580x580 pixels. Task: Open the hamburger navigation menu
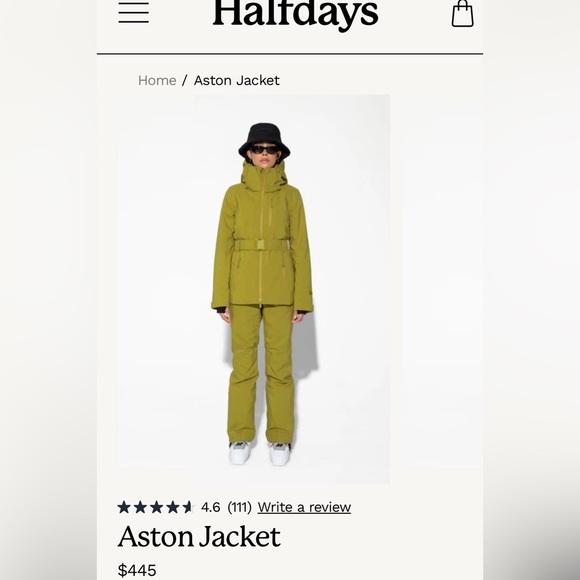[x=134, y=13]
